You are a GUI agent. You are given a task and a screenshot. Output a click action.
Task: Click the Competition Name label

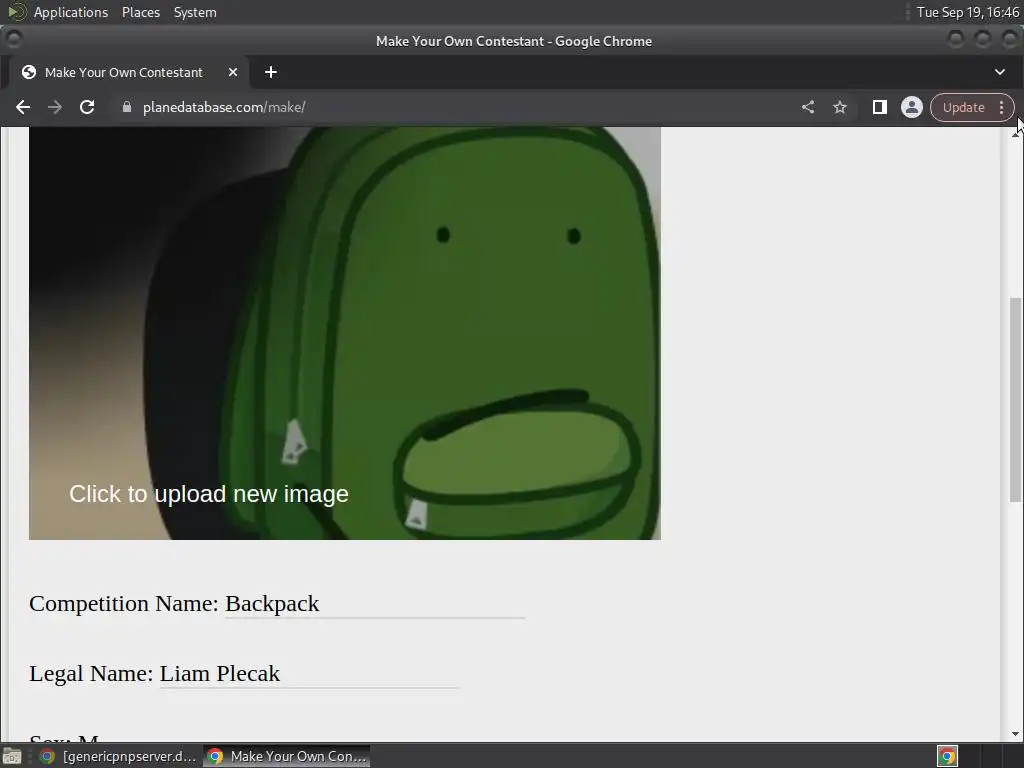tap(124, 603)
